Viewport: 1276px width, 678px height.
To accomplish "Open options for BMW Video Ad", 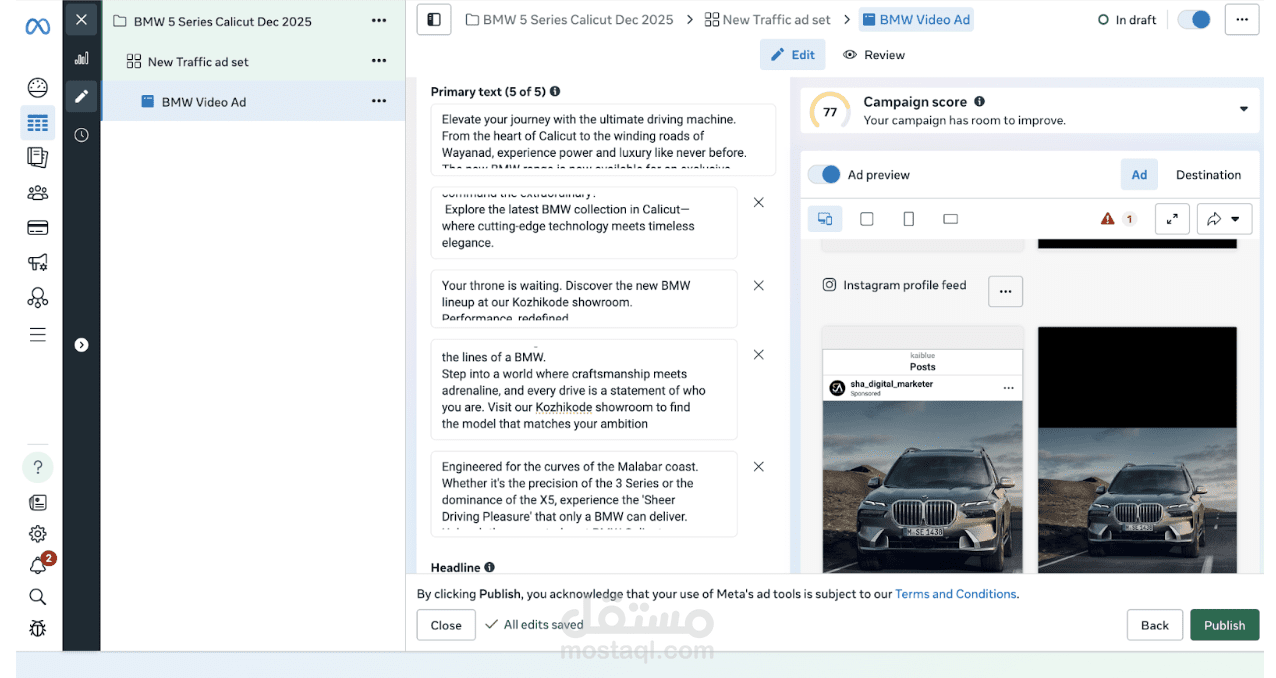I will pyautogui.click(x=379, y=101).
